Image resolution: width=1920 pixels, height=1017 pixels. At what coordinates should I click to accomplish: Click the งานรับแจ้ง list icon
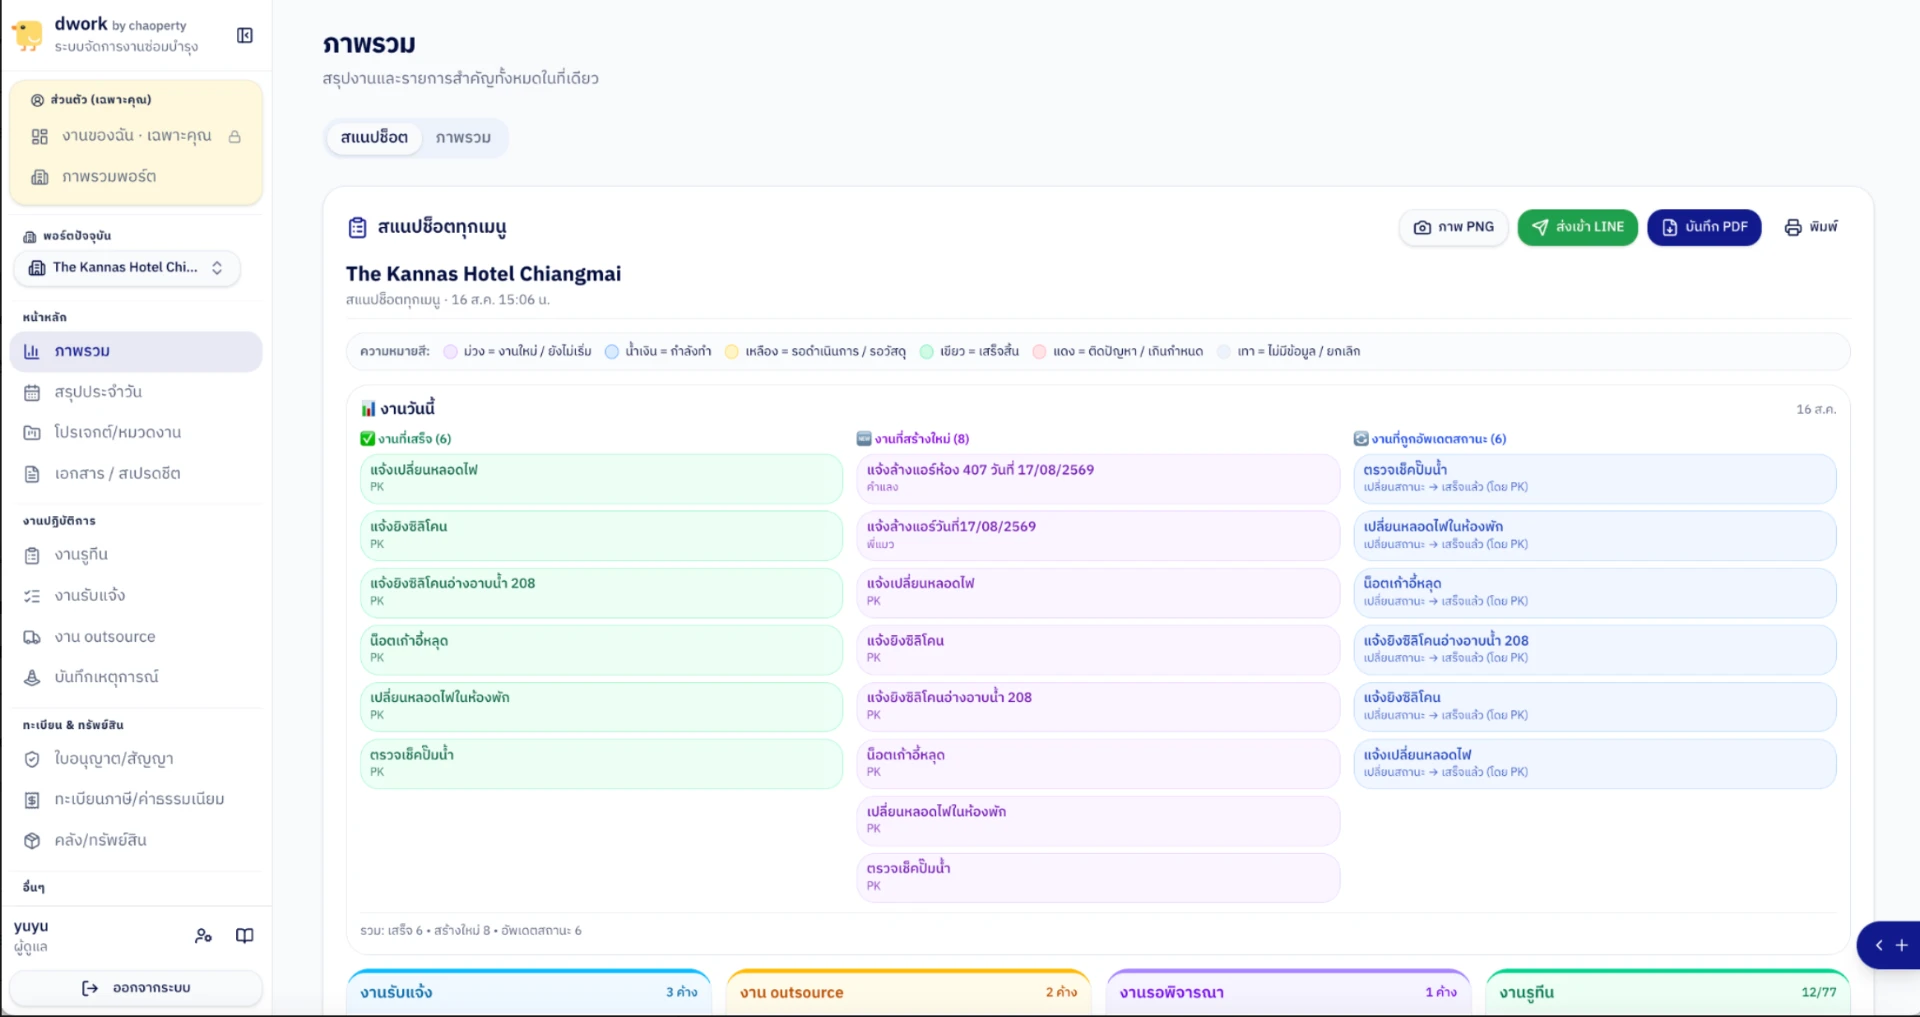(32, 596)
